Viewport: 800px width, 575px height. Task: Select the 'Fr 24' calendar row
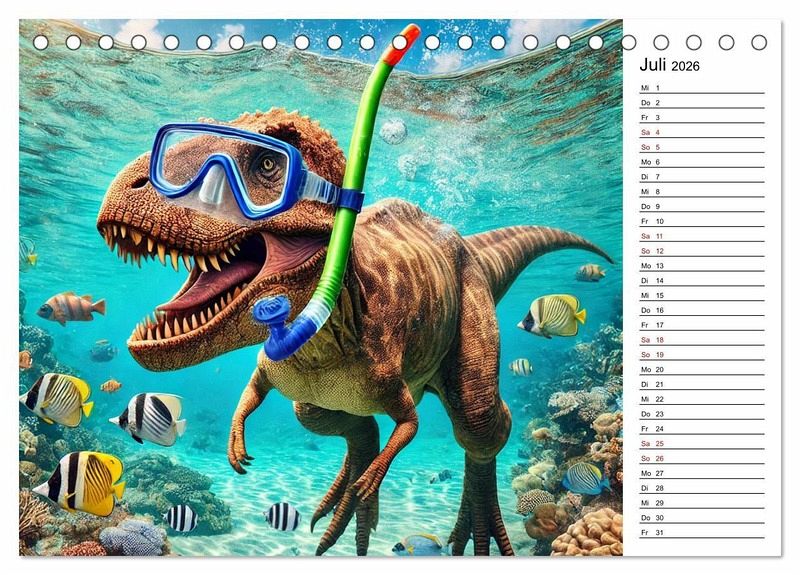click(x=702, y=428)
